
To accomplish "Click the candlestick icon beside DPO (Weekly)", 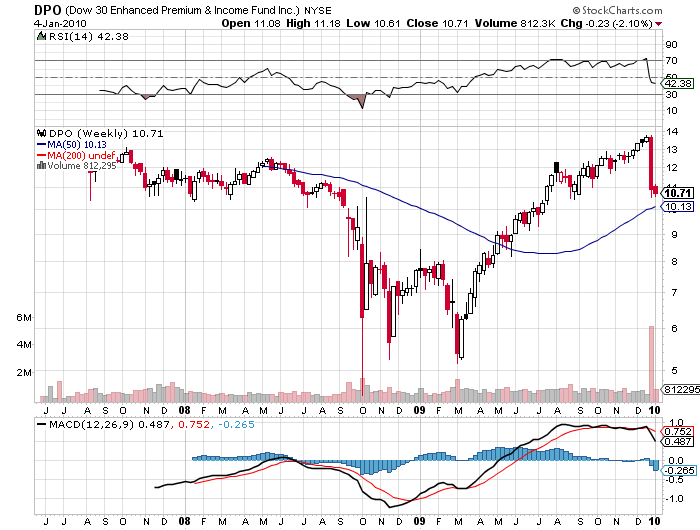I will pos(42,133).
